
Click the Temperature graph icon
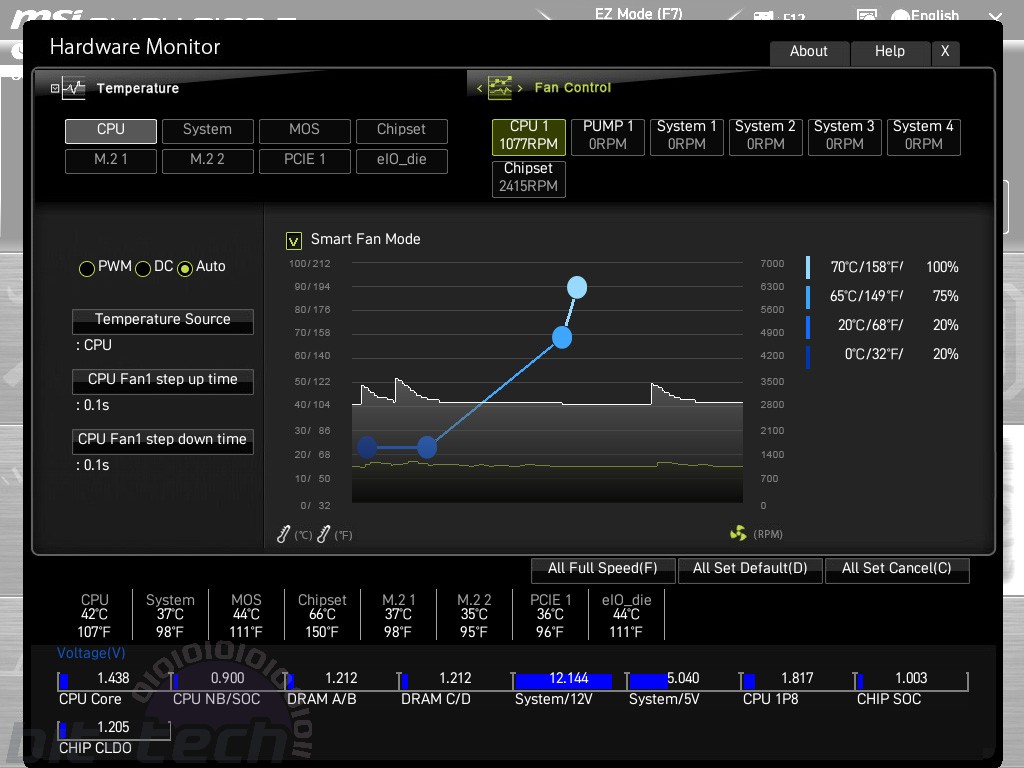[74, 88]
